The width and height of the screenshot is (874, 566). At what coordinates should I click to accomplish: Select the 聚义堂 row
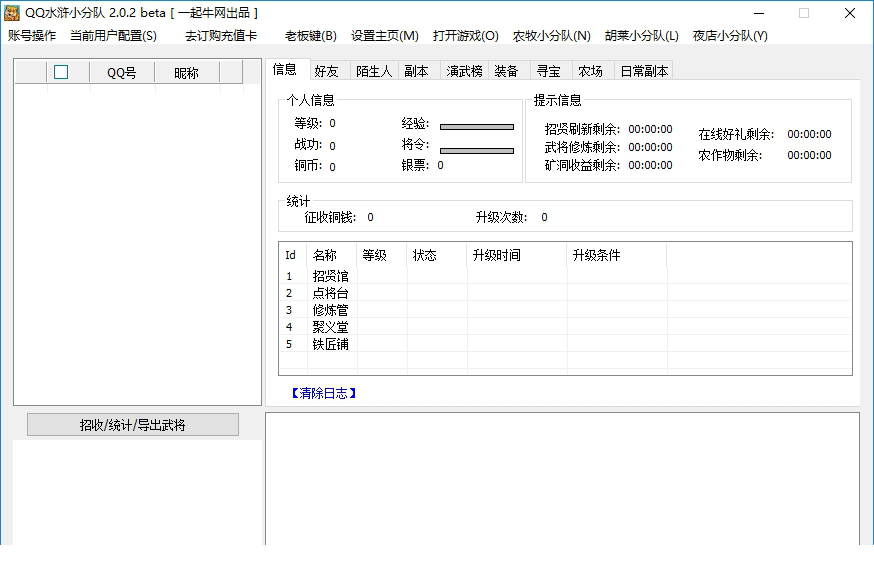[565, 327]
